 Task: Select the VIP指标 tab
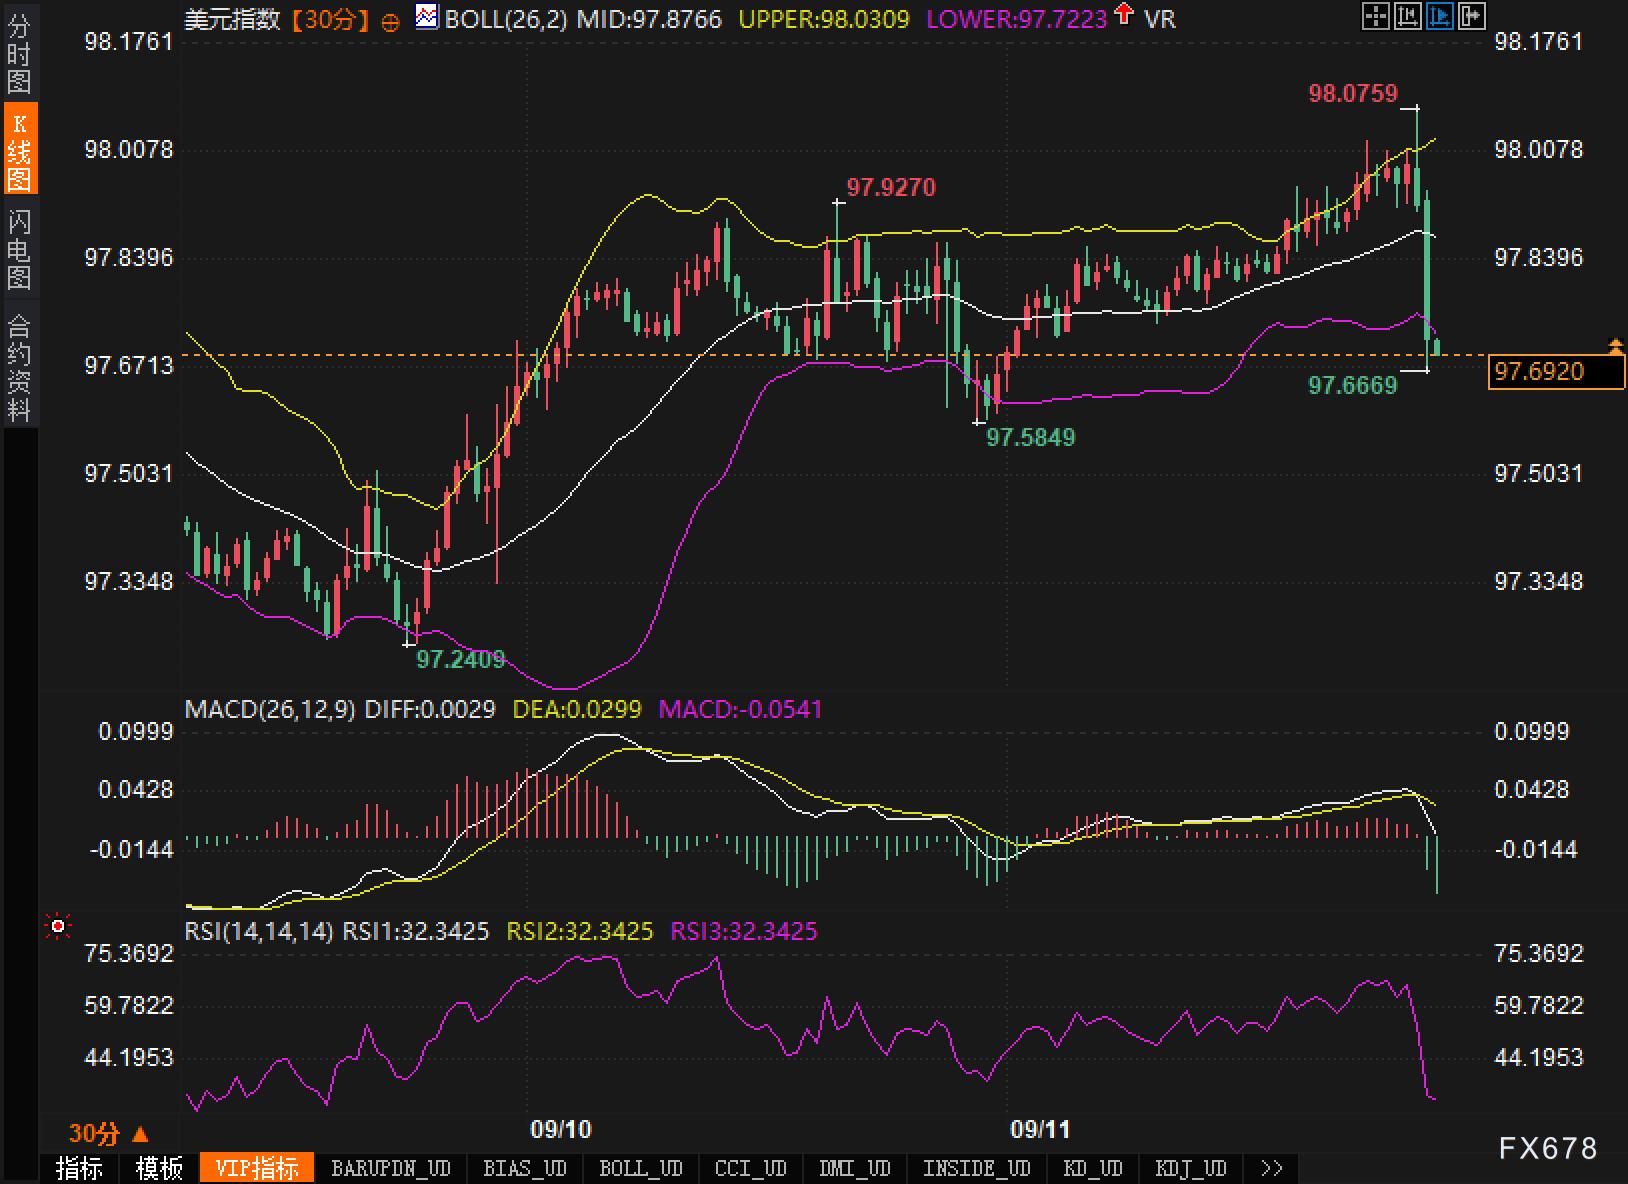click(257, 1168)
